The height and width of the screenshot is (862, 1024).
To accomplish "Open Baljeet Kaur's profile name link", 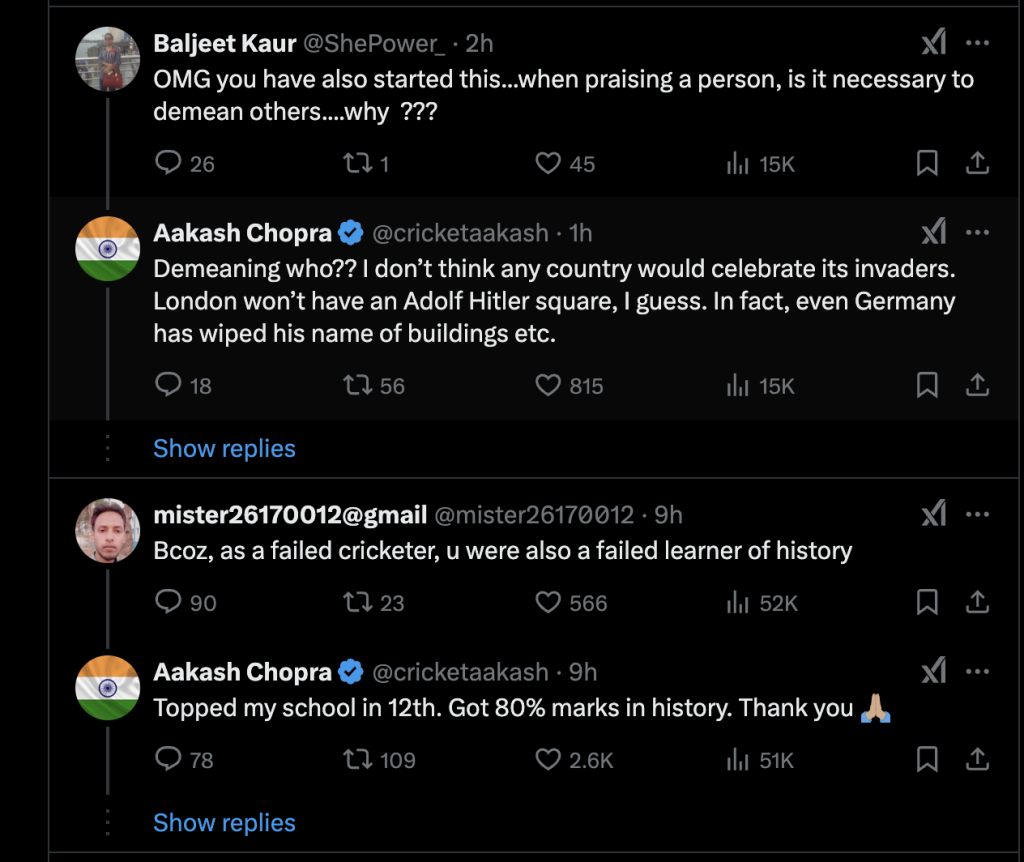I will [225, 44].
